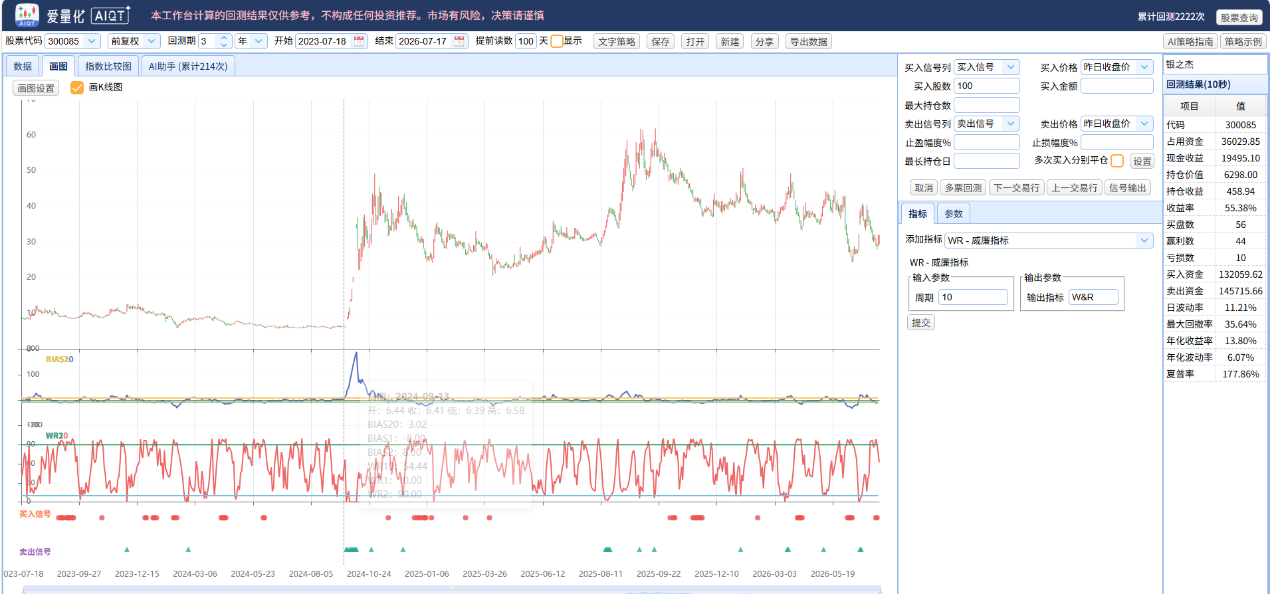Open the 前复权 adjustment dropdown
Screen dimensions: 1270x594
point(134,41)
